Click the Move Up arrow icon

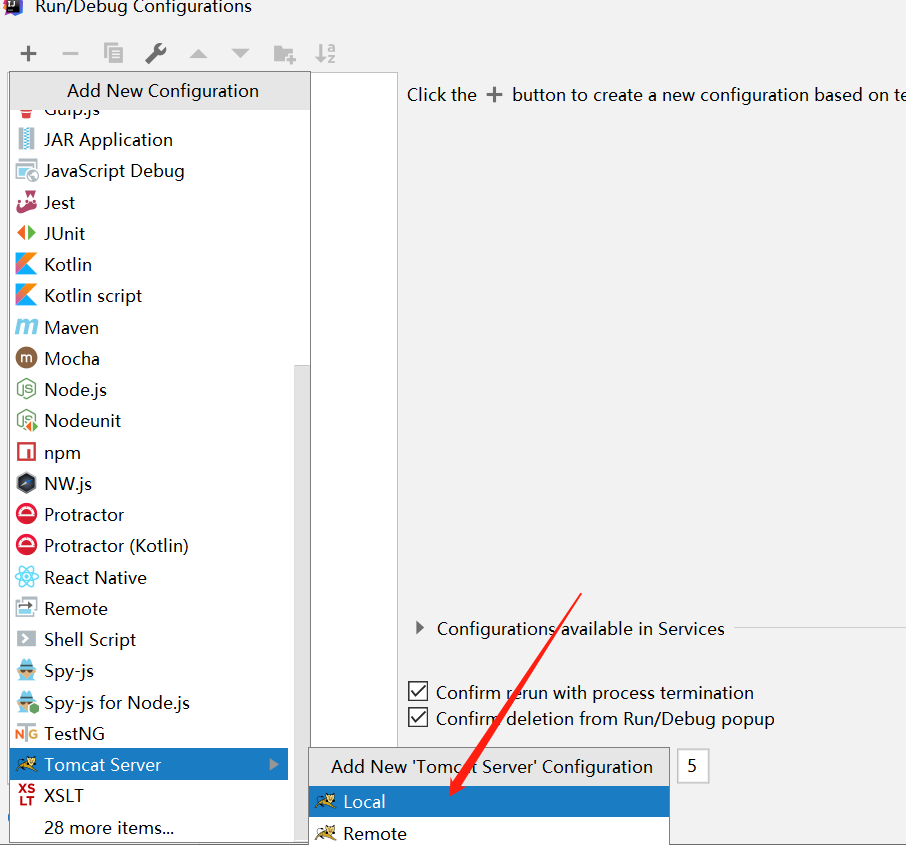(198, 54)
